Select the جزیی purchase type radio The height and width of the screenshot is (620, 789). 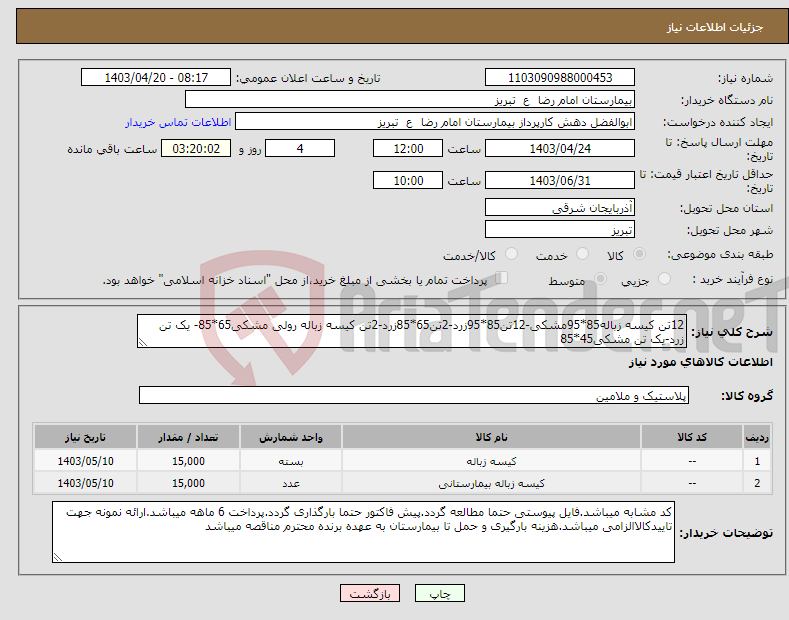click(664, 278)
